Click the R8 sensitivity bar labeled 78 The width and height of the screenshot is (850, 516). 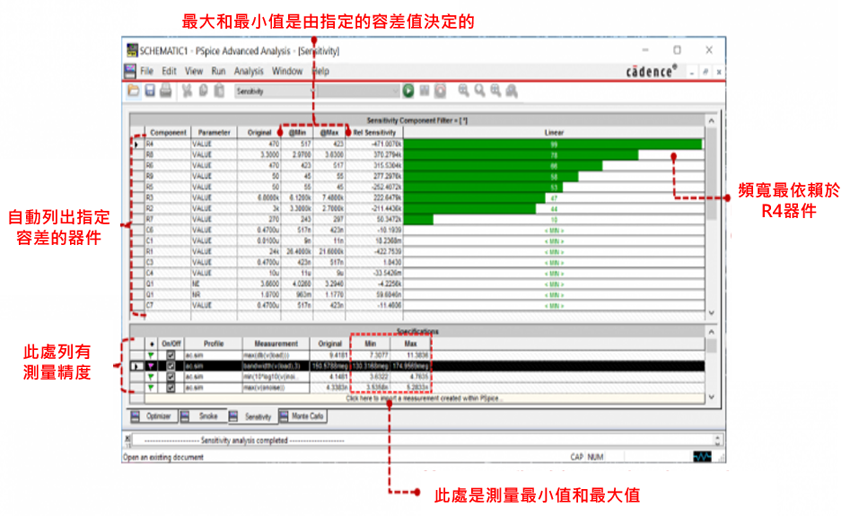(x=521, y=155)
